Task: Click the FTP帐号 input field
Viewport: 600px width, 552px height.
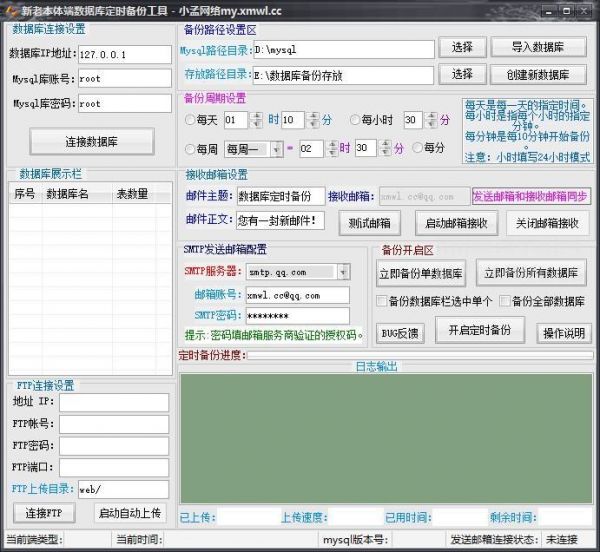Action: point(114,425)
